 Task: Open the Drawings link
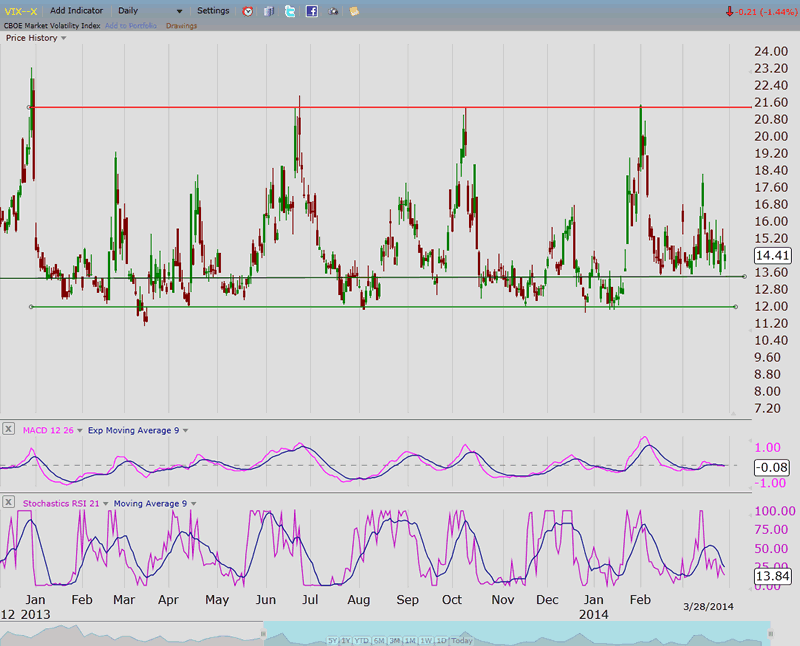click(x=181, y=25)
